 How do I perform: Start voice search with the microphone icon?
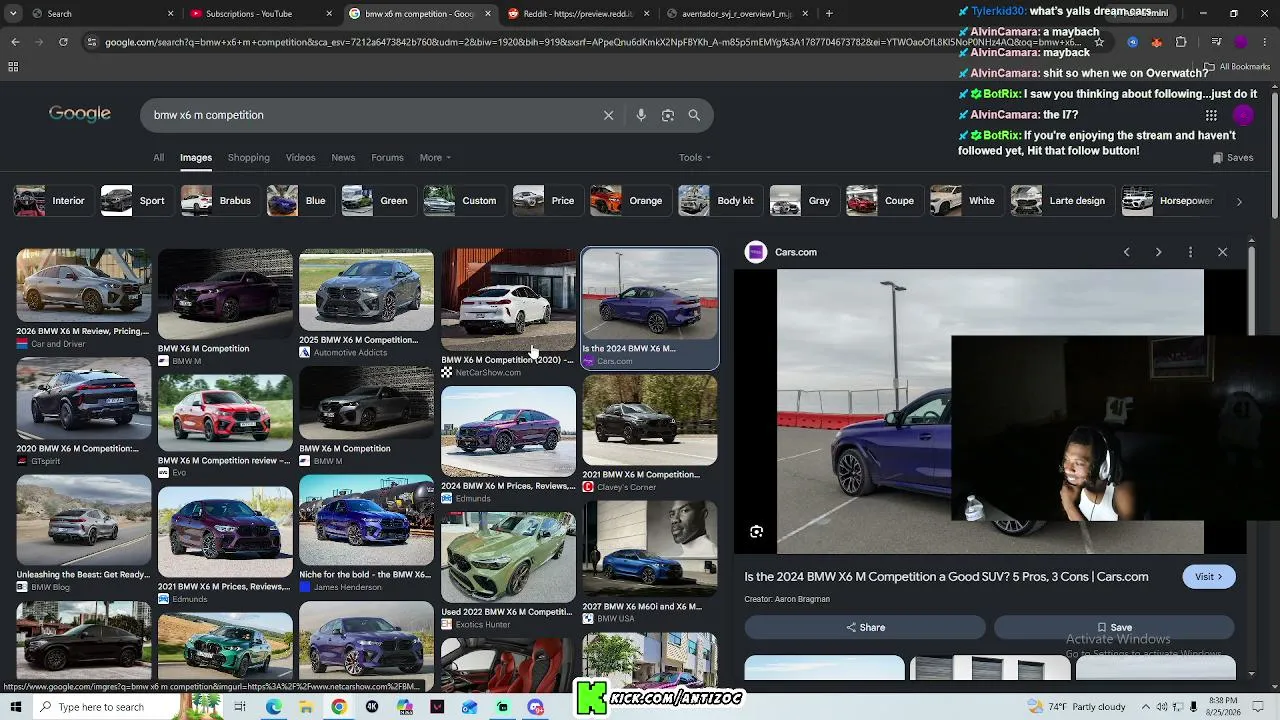click(x=641, y=115)
